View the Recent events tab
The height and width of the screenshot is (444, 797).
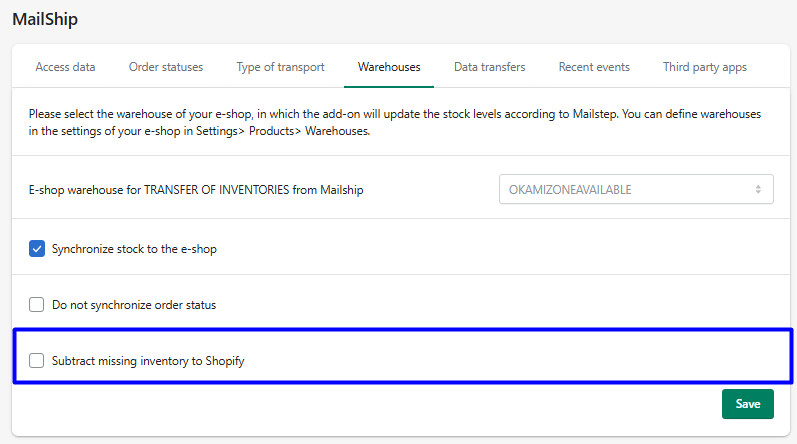(594, 67)
